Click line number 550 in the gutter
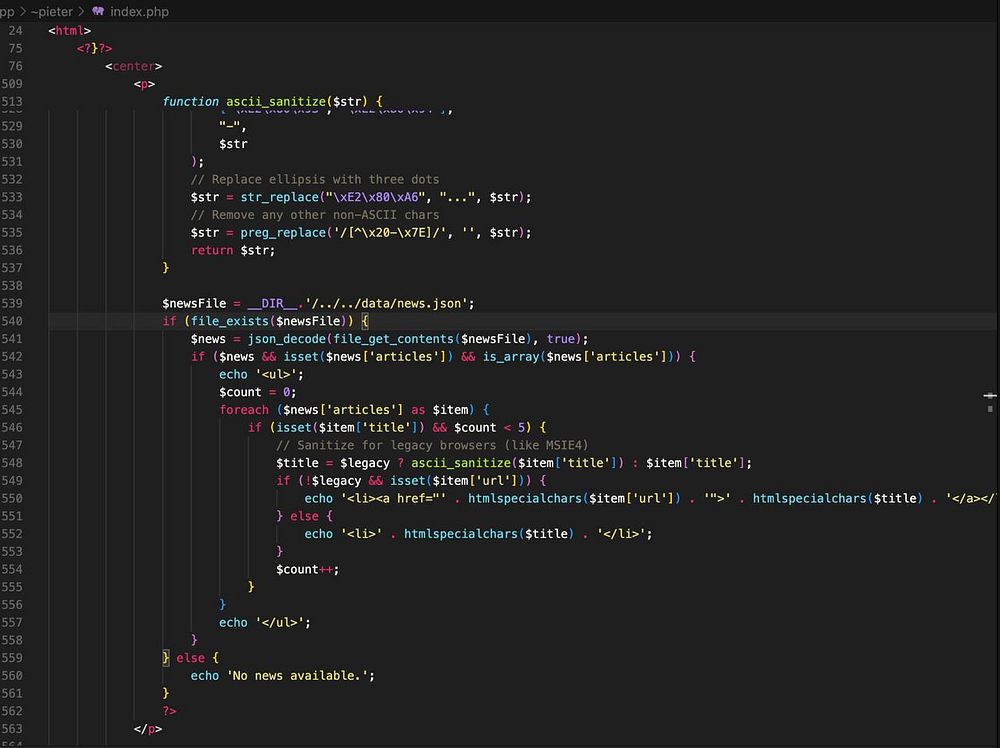This screenshot has width=1000, height=748. click(x=12, y=499)
